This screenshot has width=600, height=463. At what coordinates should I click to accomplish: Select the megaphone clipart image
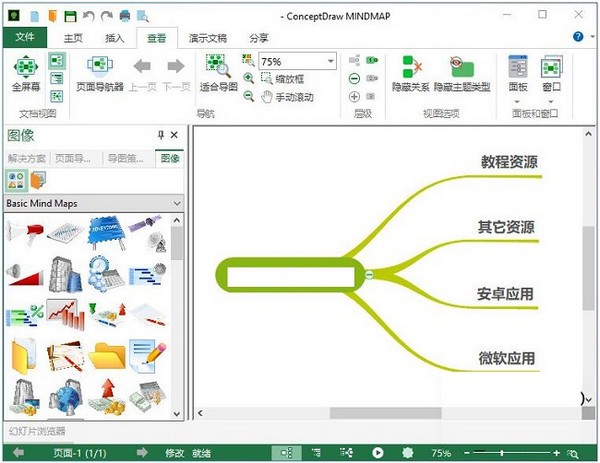click(24, 236)
